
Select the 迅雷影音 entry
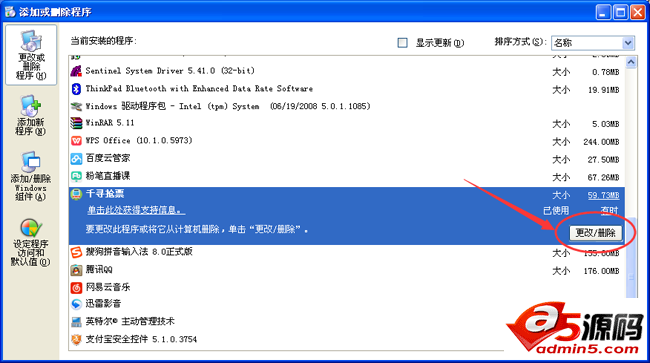coord(103,304)
